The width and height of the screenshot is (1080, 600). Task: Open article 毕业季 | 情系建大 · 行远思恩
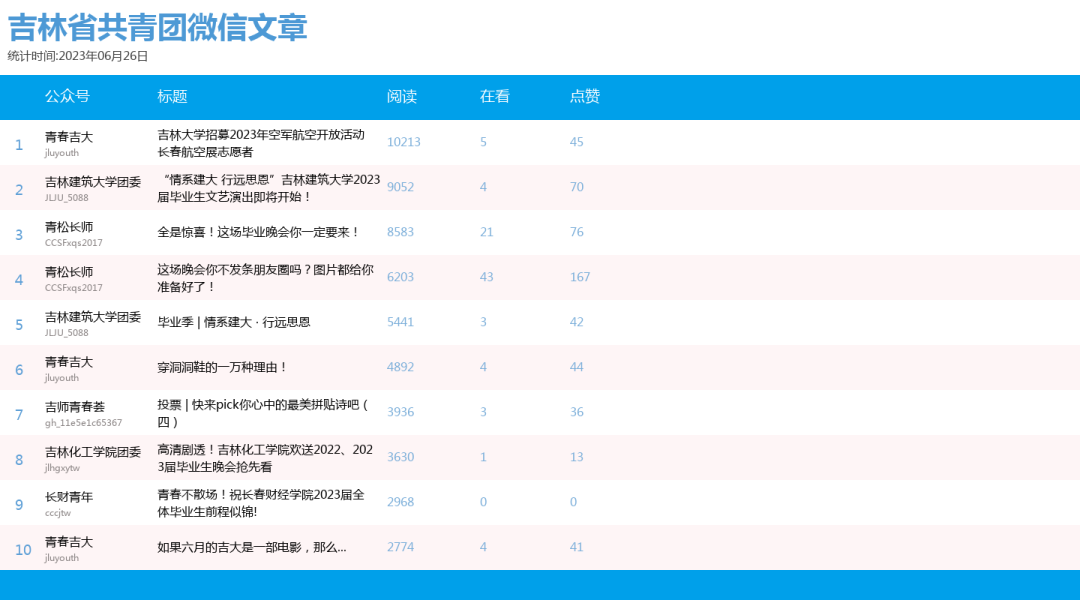click(234, 322)
